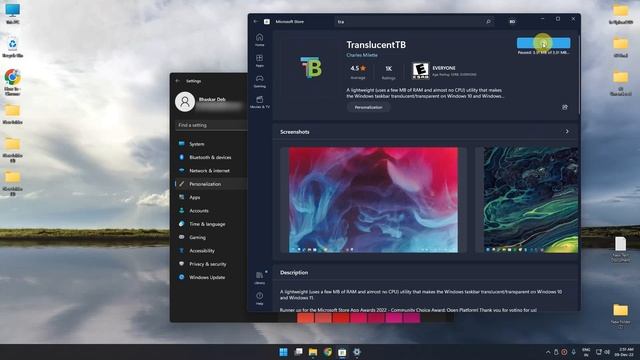Share the TranslucentTB app page
The width and height of the screenshot is (640, 360).
pos(565,107)
